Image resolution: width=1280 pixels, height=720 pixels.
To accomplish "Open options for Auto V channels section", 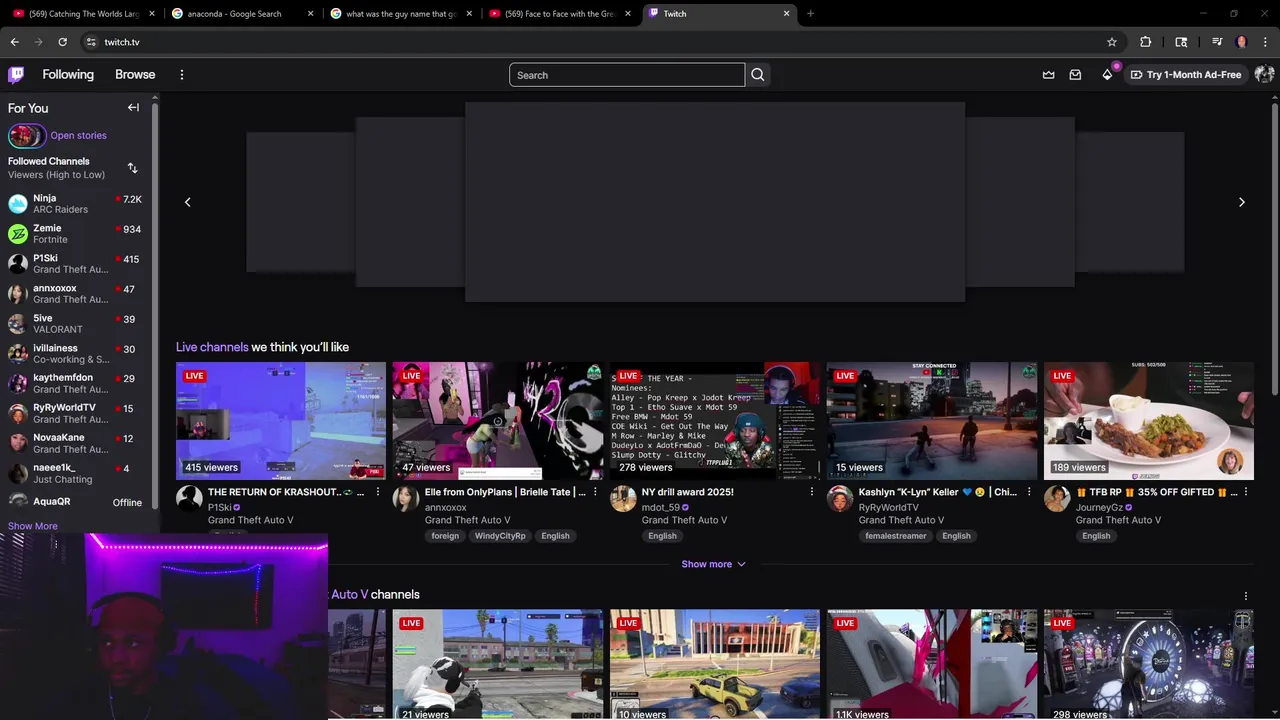I will (x=1245, y=596).
